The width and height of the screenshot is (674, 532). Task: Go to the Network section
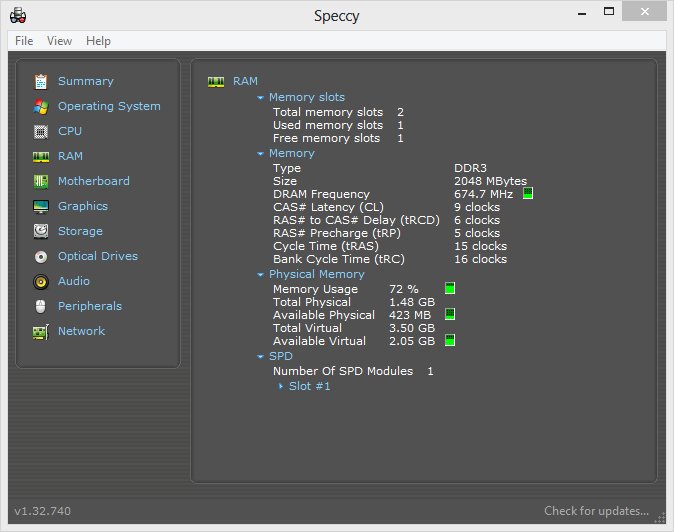pyautogui.click(x=82, y=331)
